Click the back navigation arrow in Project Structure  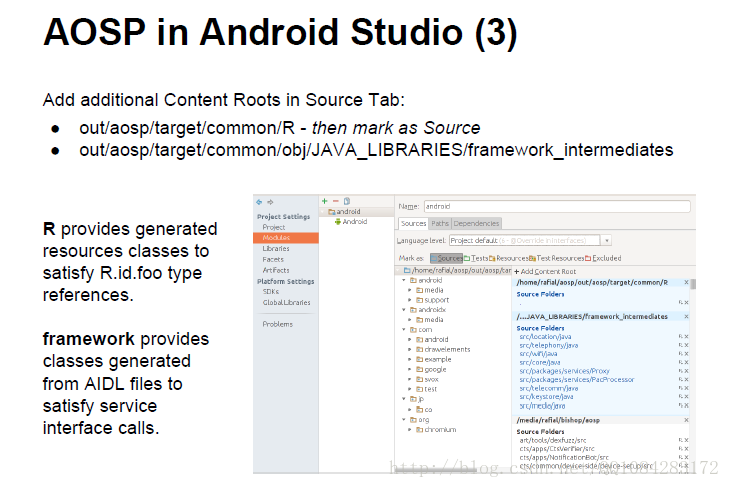[x=259, y=202]
